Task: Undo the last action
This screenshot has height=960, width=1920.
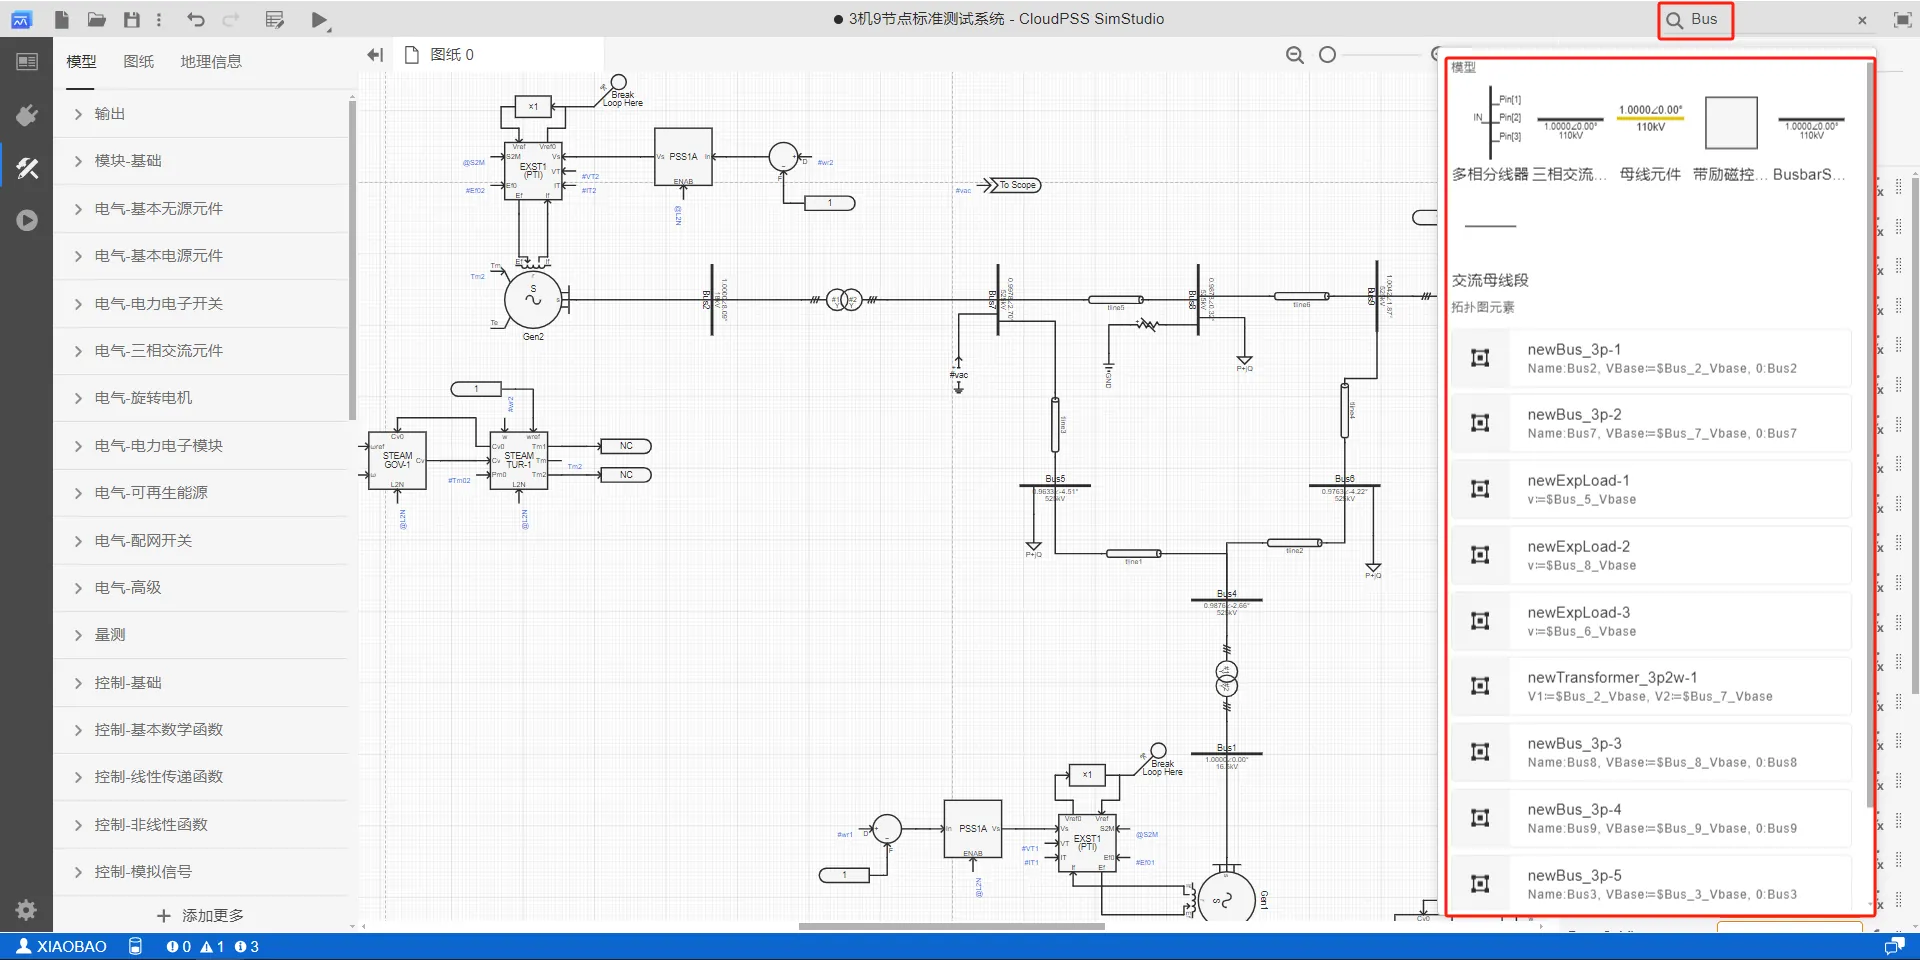Action: [x=196, y=19]
